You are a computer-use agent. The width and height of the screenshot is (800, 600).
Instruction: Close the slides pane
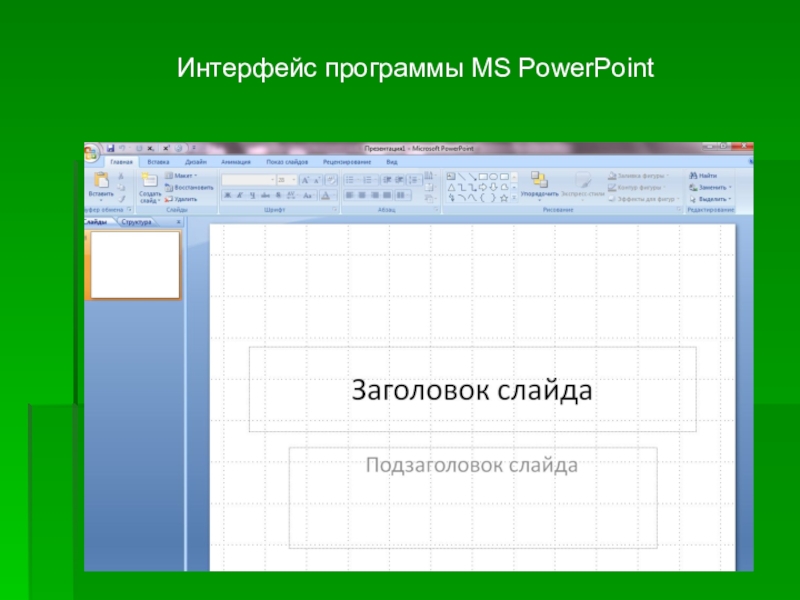tap(179, 222)
